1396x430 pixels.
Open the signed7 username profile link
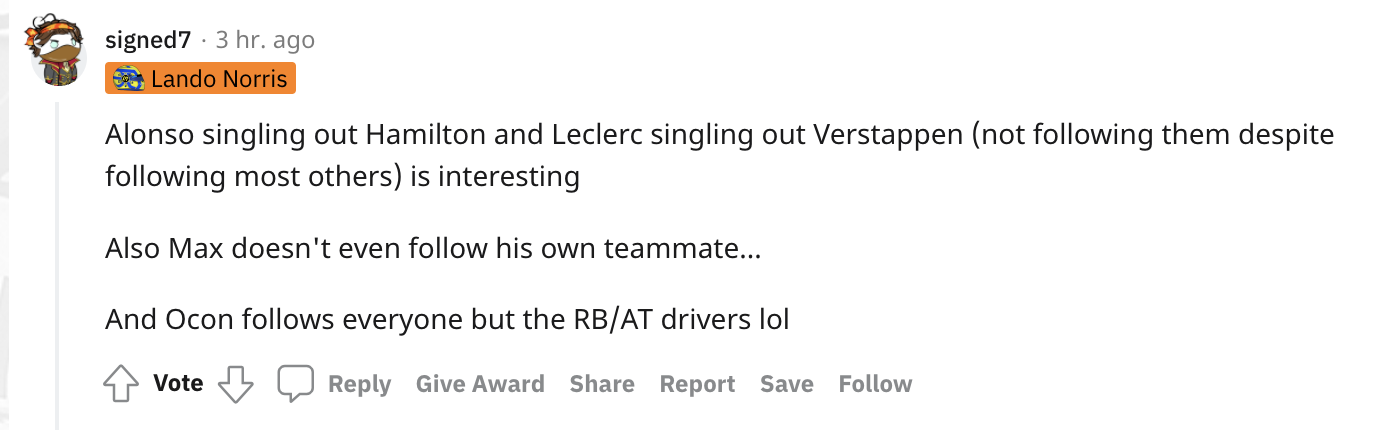point(148,40)
